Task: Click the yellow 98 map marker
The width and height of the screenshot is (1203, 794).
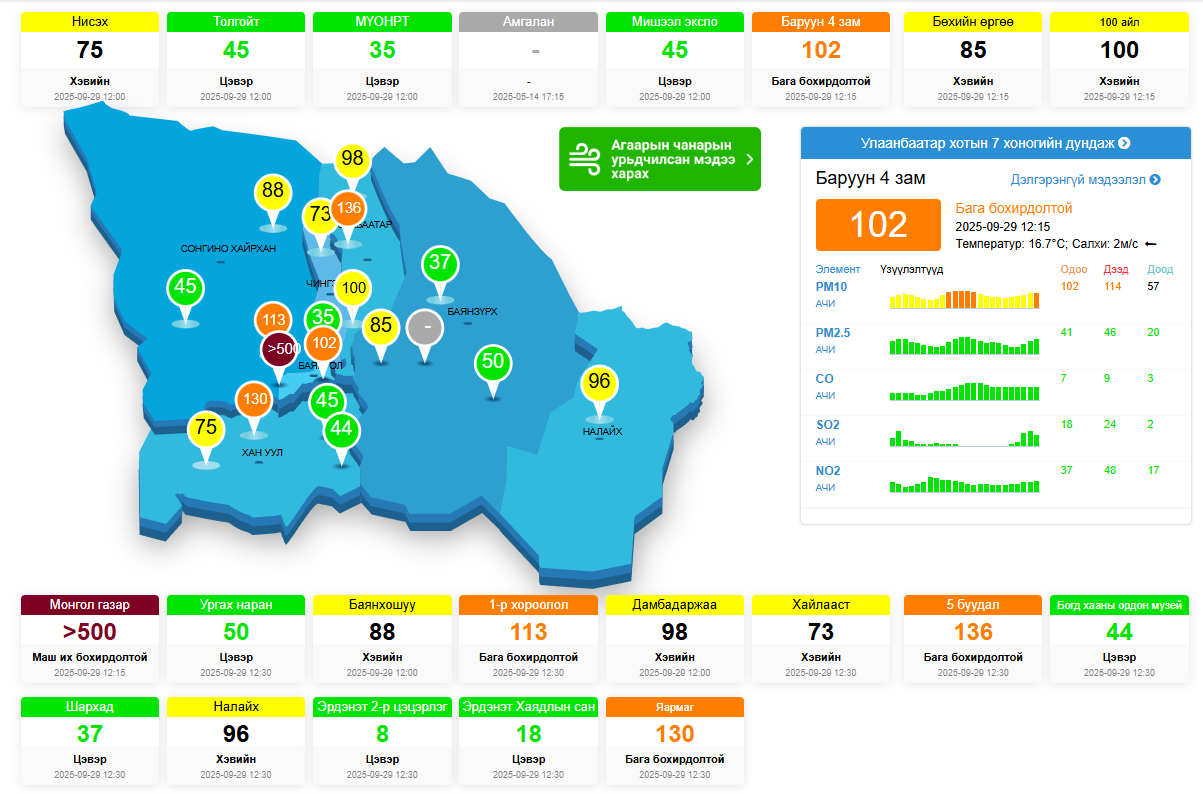Action: click(352, 159)
